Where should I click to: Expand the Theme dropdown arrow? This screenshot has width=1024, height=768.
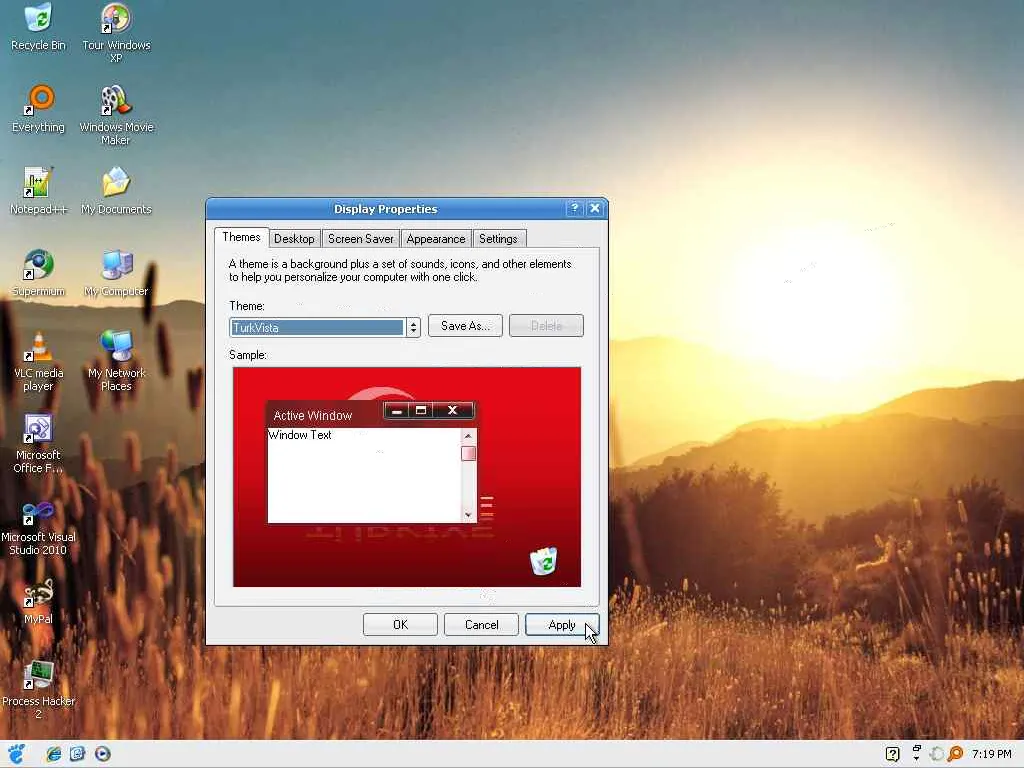(413, 327)
